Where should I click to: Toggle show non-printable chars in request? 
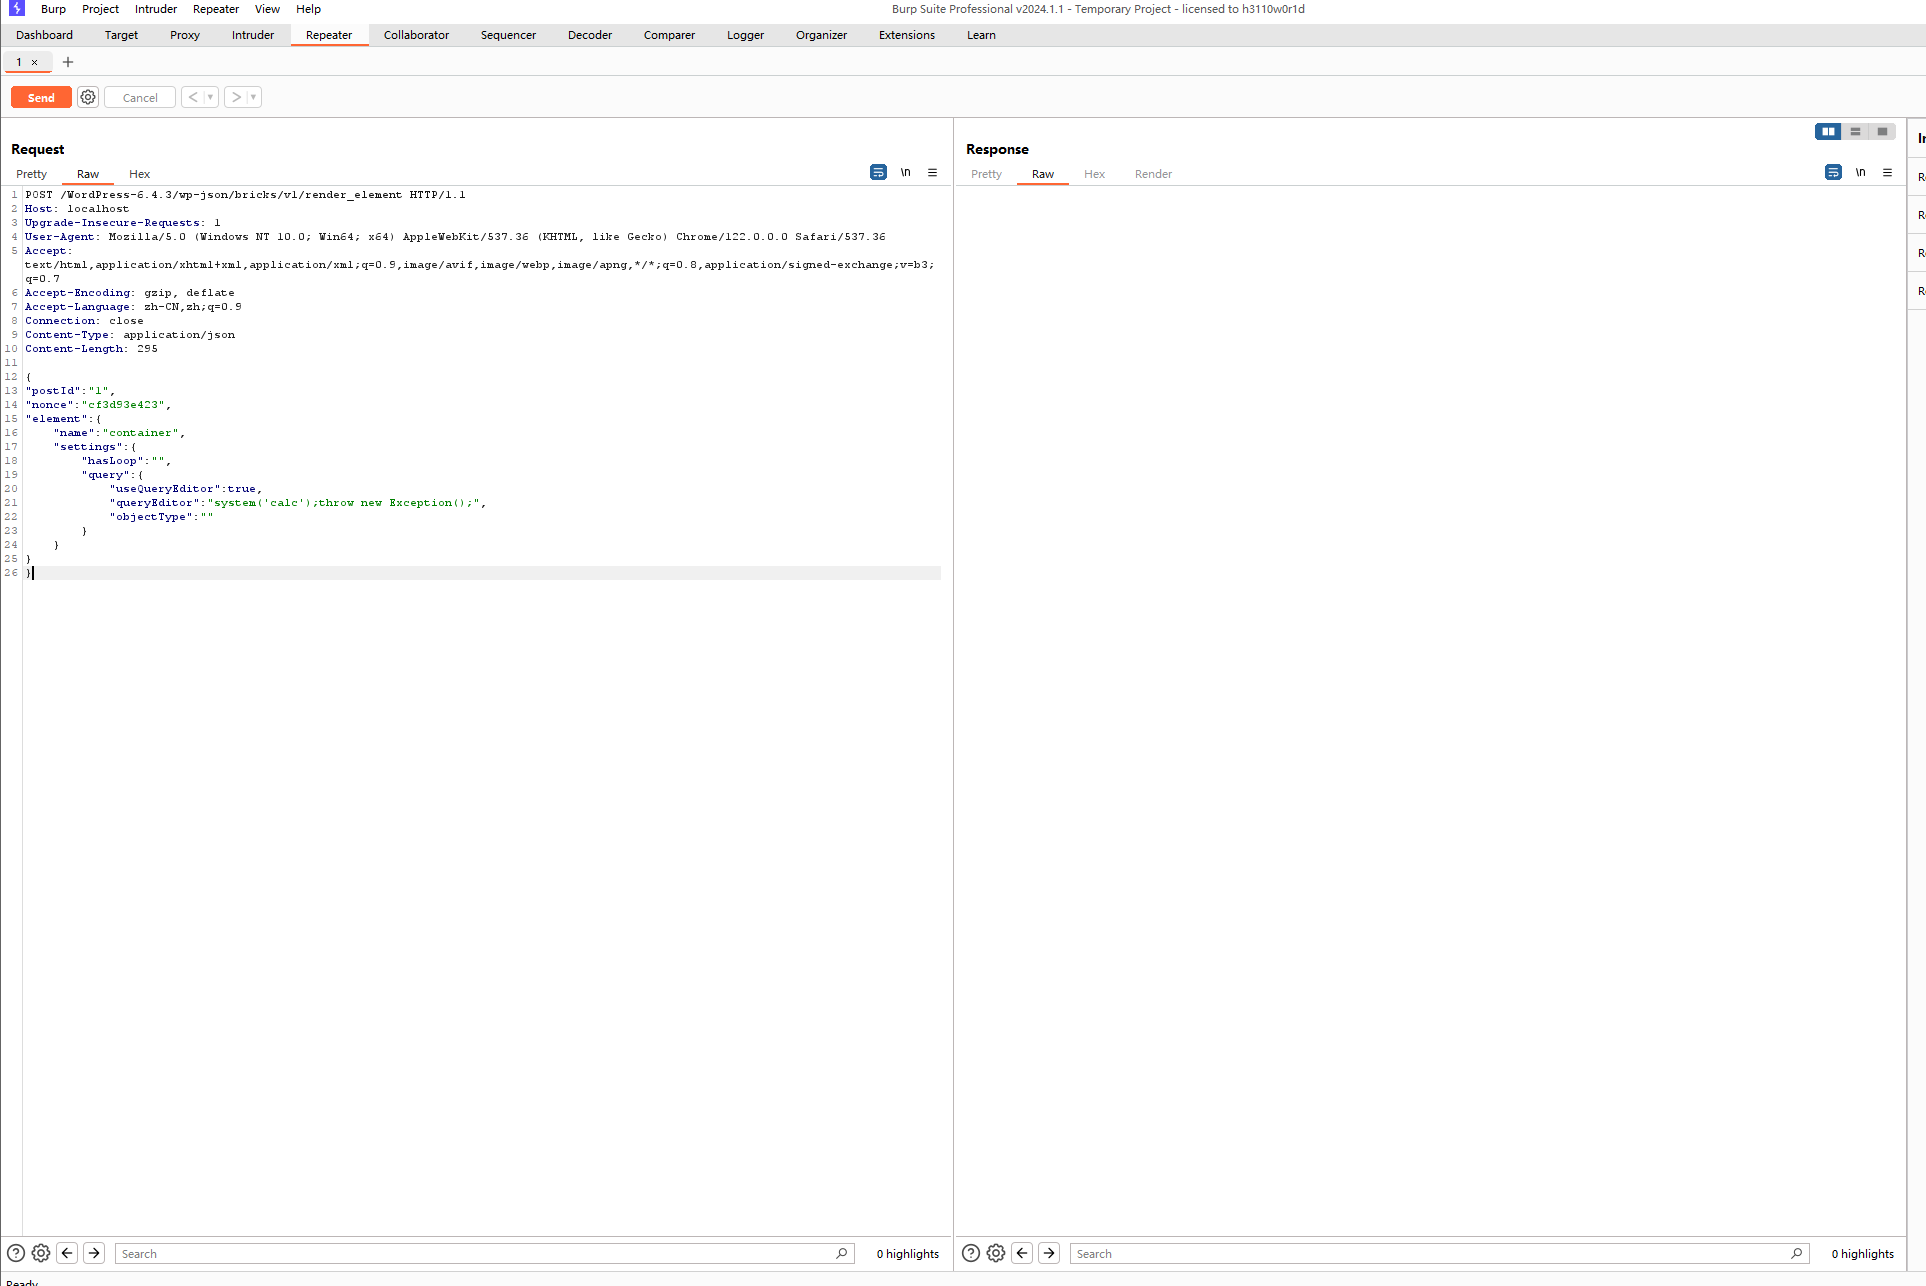pyautogui.click(x=905, y=172)
